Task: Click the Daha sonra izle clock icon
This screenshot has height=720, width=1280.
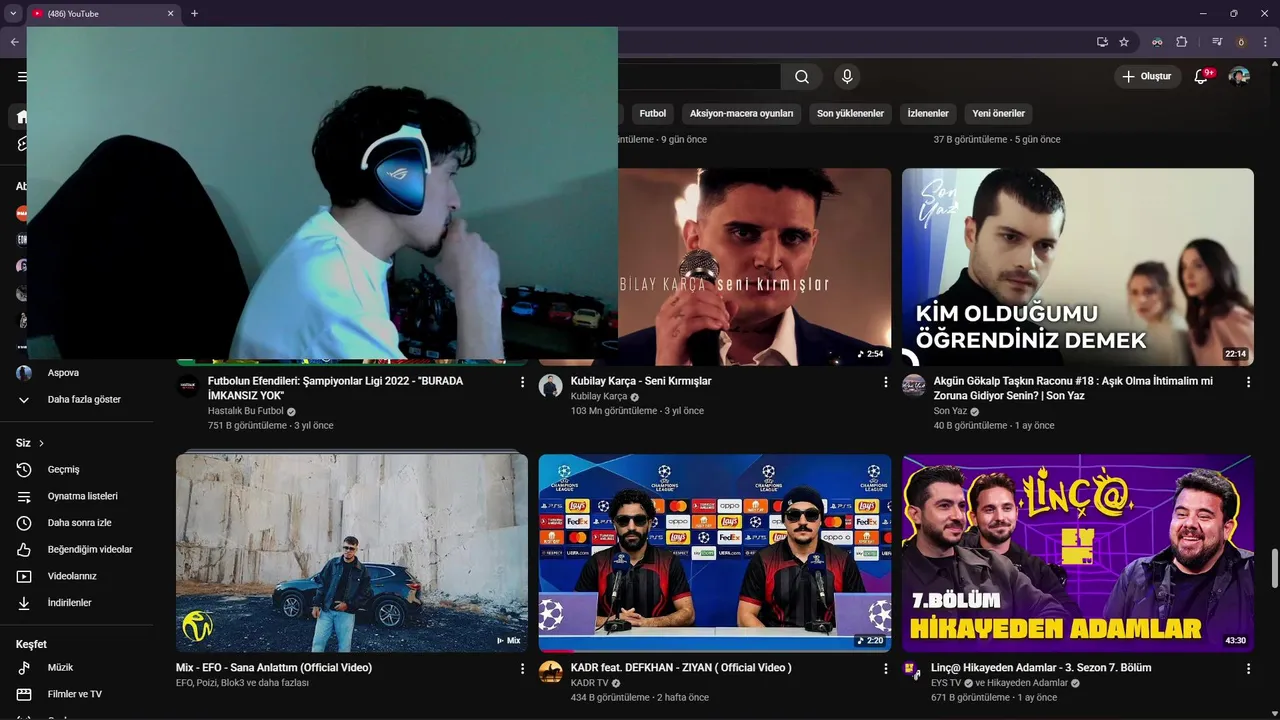Action: click(24, 523)
